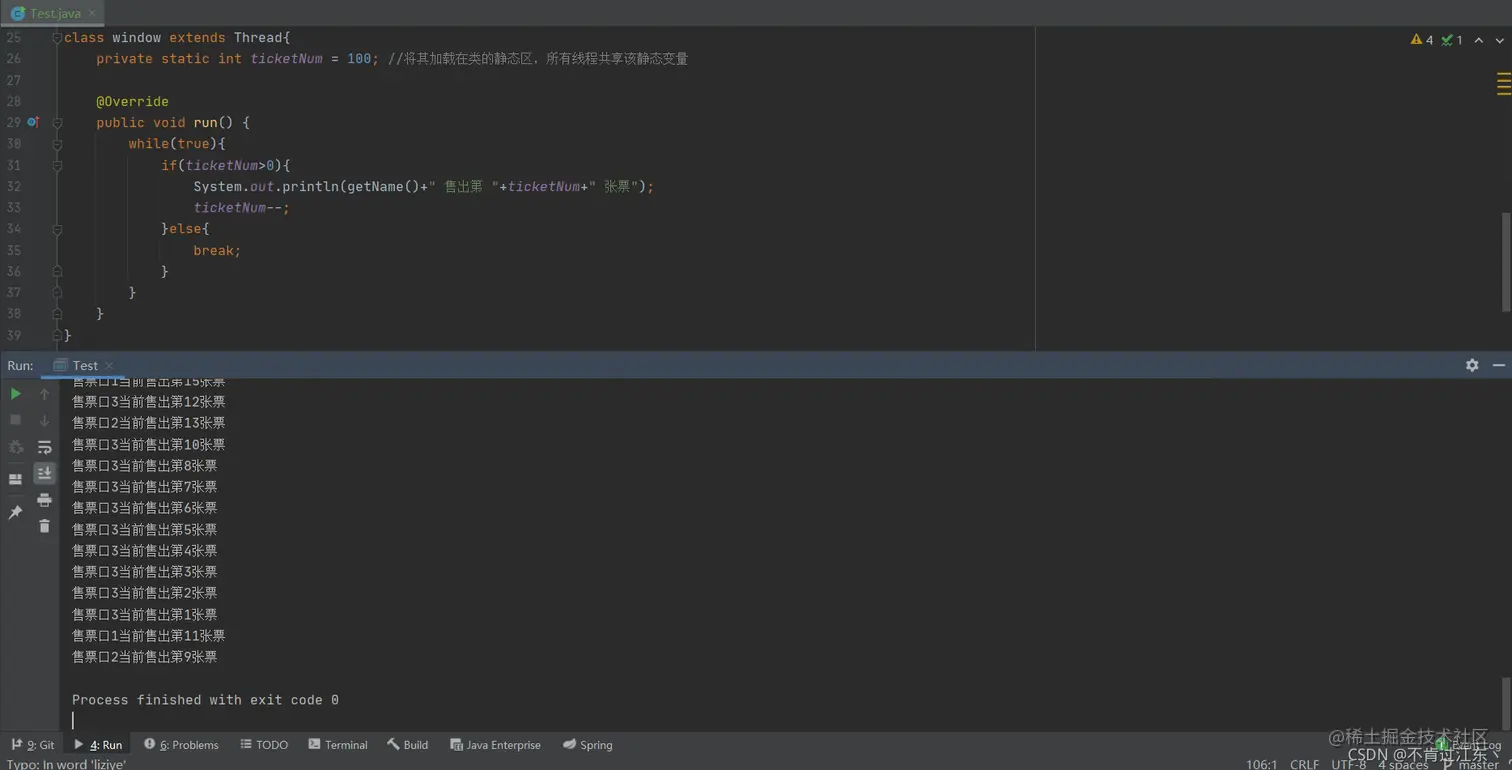The width and height of the screenshot is (1512, 770).
Task: Toggle Soft-Wrap in Run console
Action: click(x=44, y=447)
